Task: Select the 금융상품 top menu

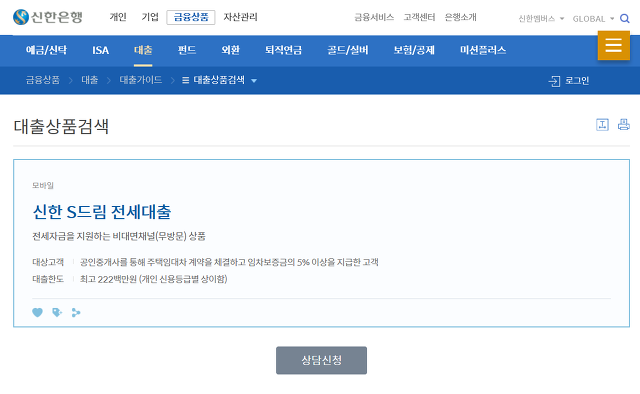Action: pos(191,17)
